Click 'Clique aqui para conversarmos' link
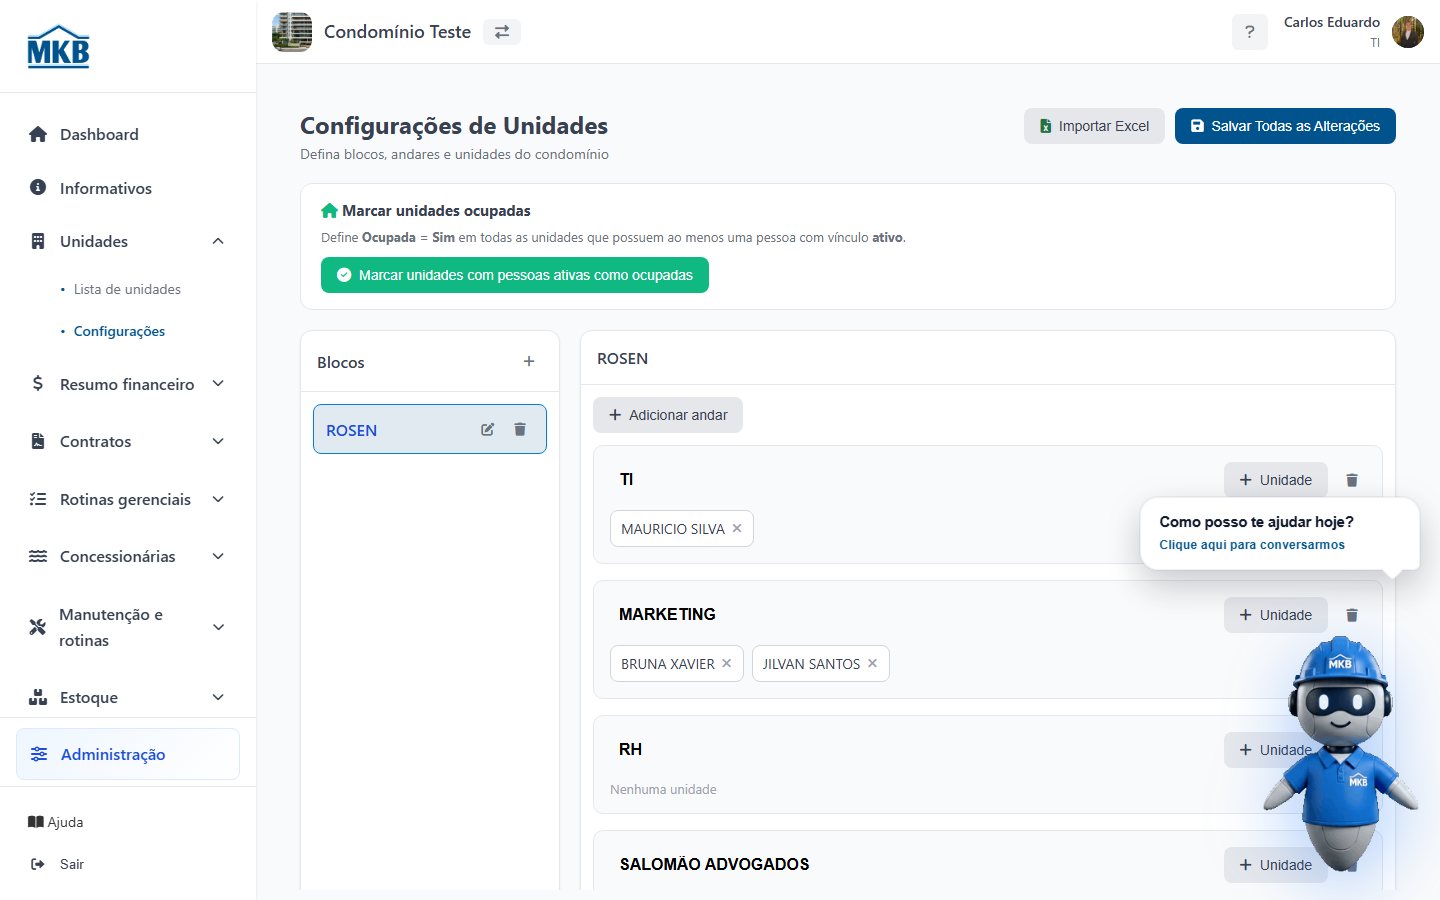The height and width of the screenshot is (900, 1440). [x=1252, y=545]
